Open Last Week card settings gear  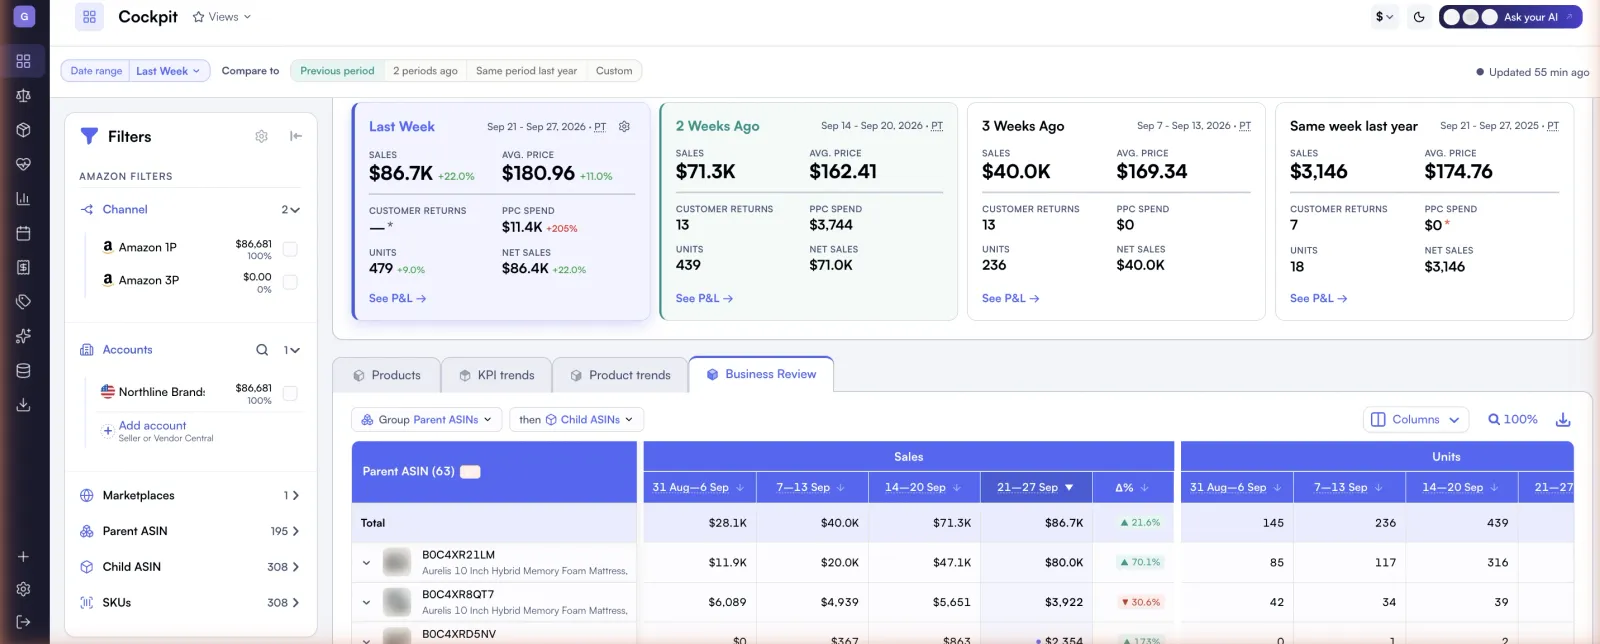(624, 127)
